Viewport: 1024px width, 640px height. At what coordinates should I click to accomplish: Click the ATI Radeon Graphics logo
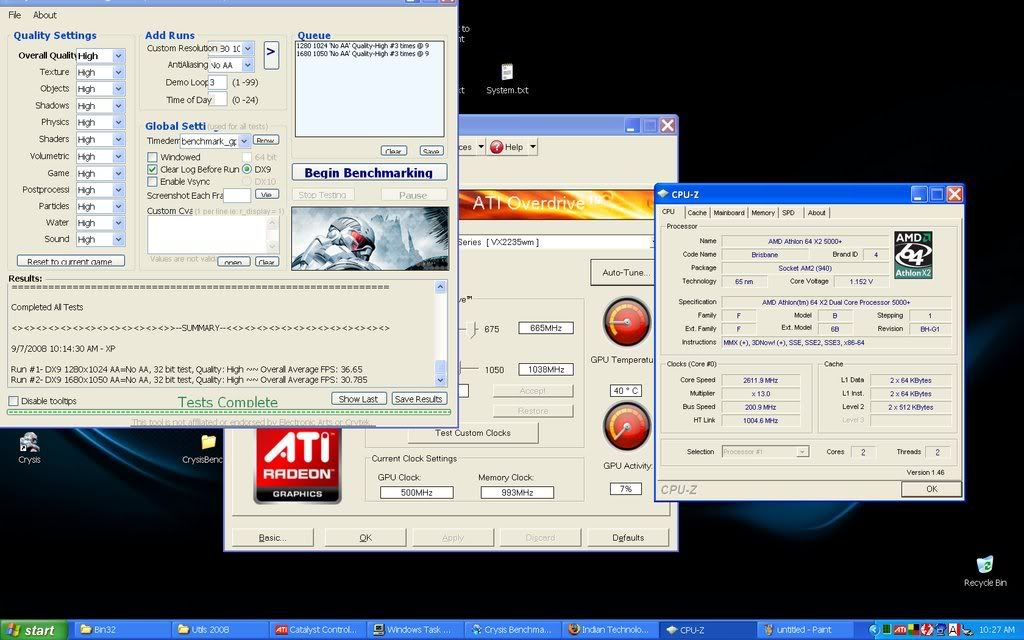[x=297, y=466]
